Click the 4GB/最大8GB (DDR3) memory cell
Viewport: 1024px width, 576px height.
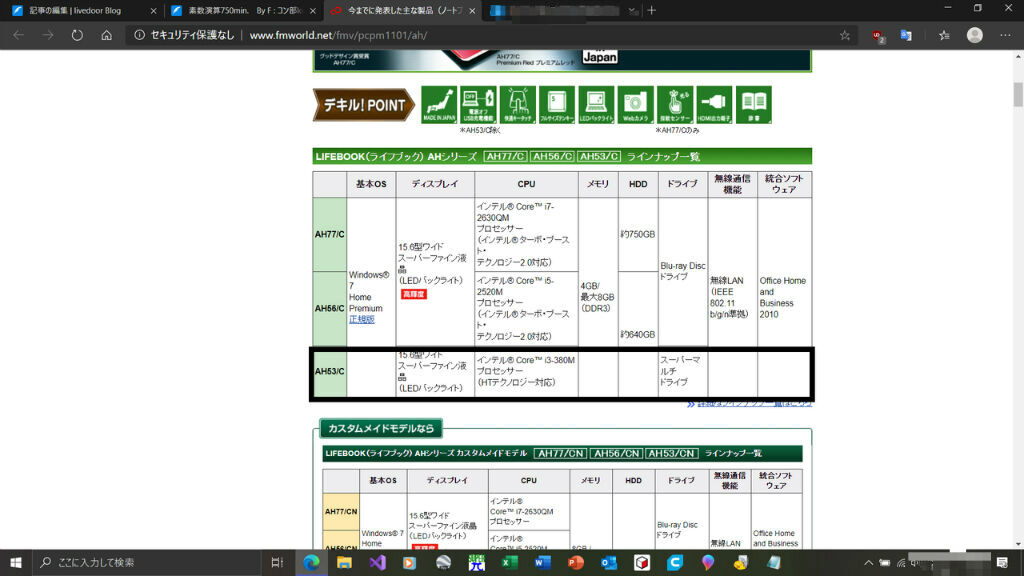pyautogui.click(x=597, y=297)
